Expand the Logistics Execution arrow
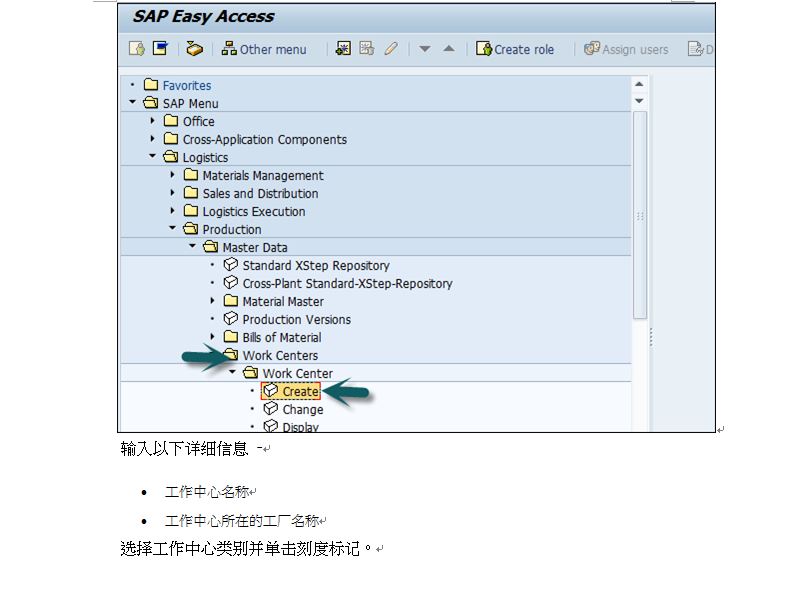This screenshot has height=590, width=790. coord(172,210)
